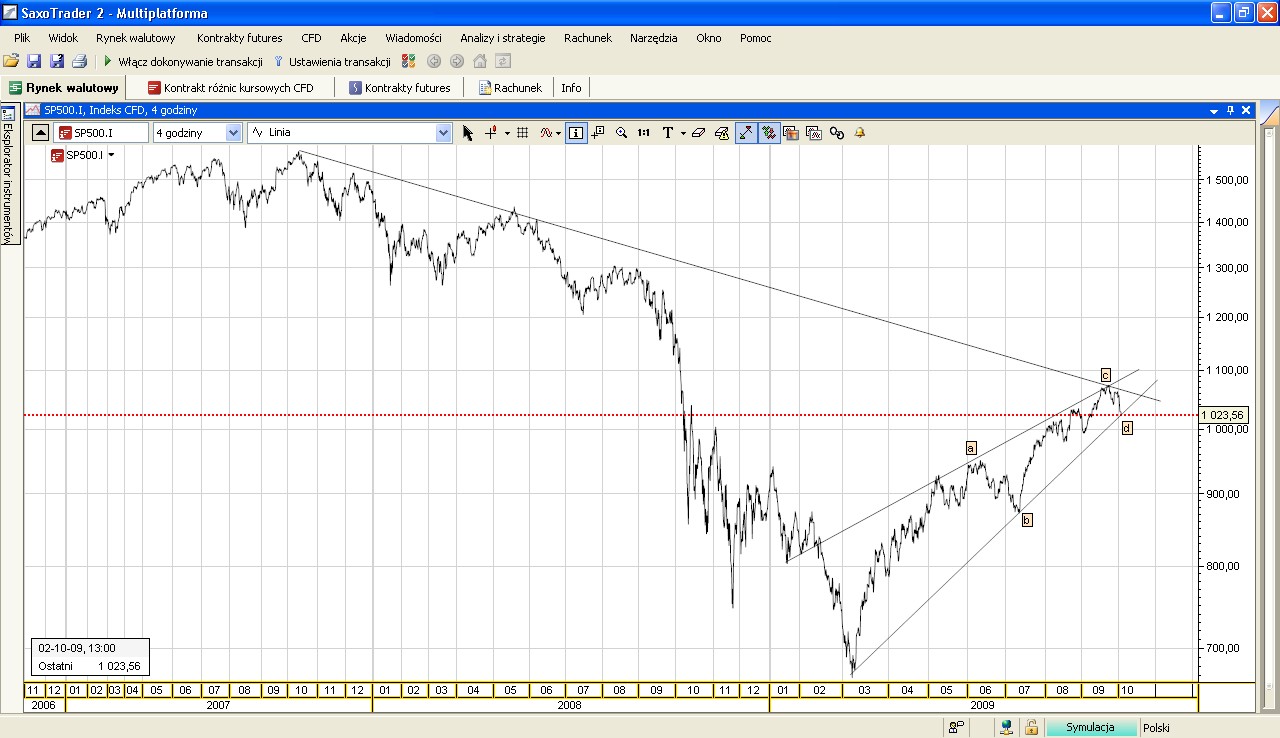
Task: Open the chart panel dropdown arrow
Action: [1214, 110]
